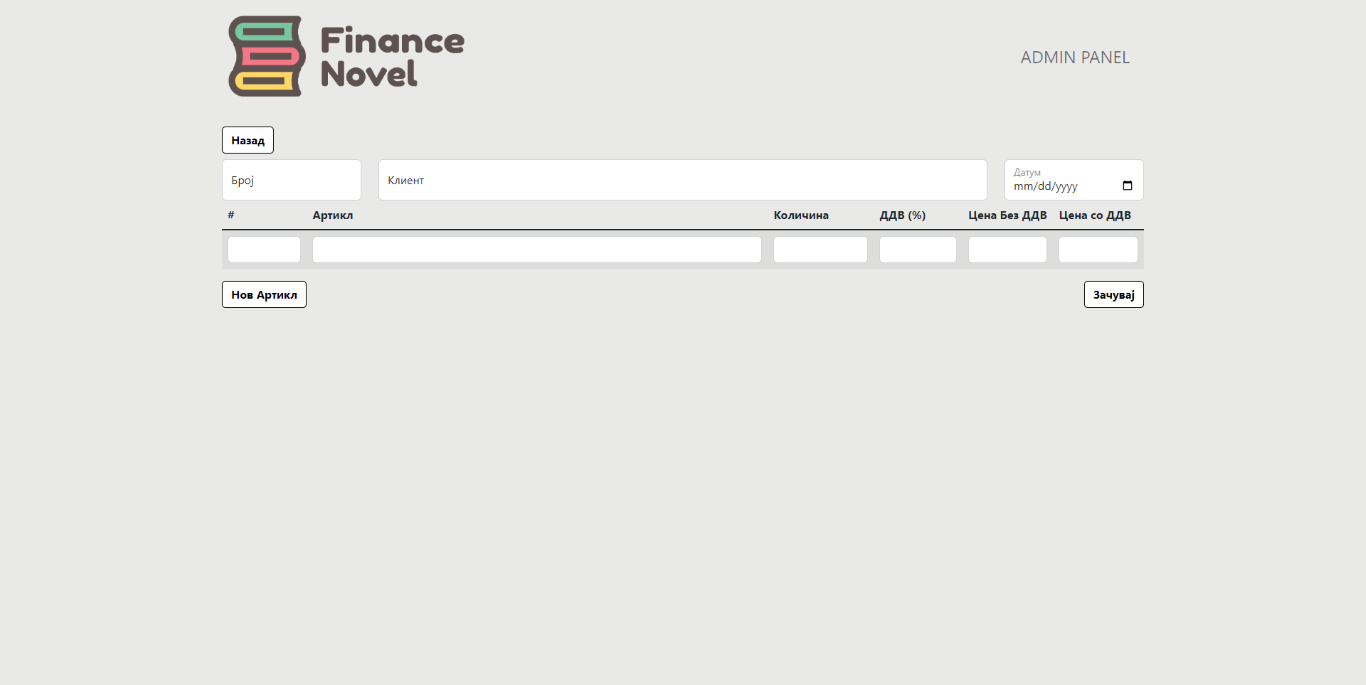
Task: Click into the Клиент input field
Action: [682, 180]
